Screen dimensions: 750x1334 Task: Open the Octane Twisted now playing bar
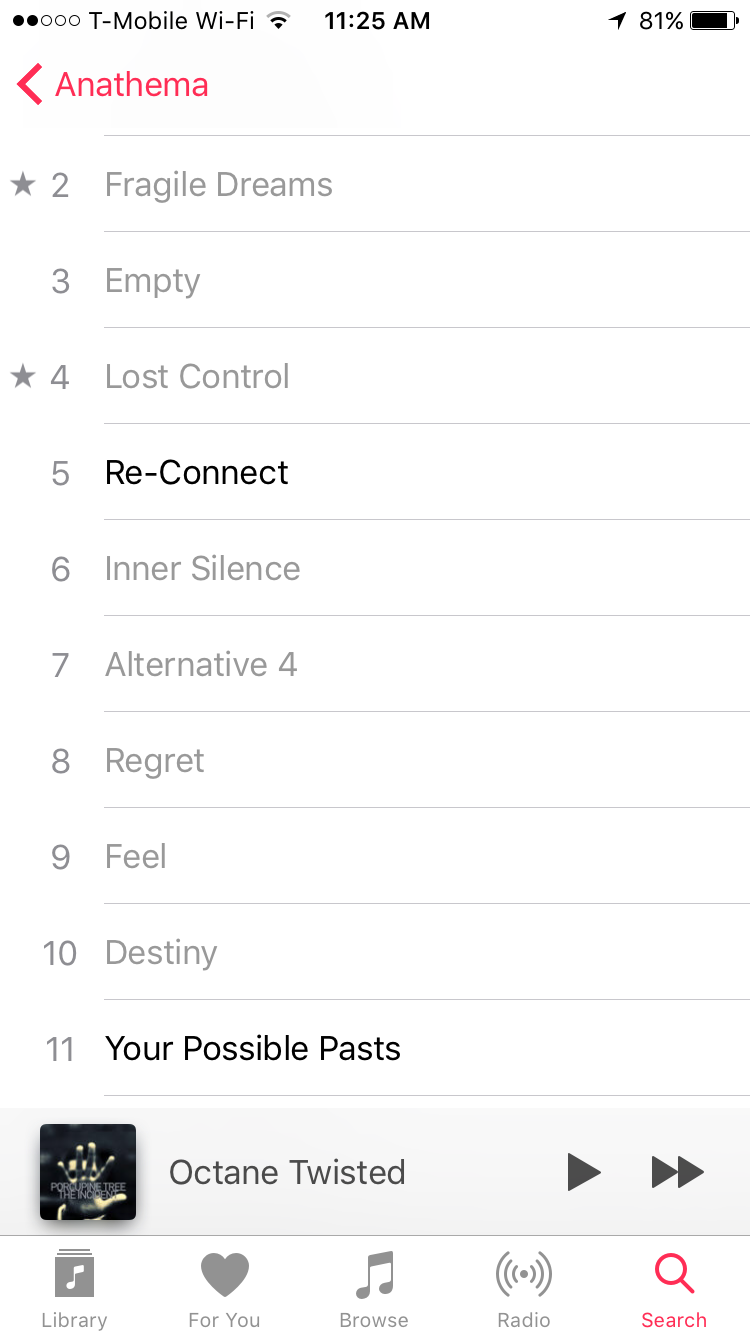pyautogui.click(x=375, y=1172)
